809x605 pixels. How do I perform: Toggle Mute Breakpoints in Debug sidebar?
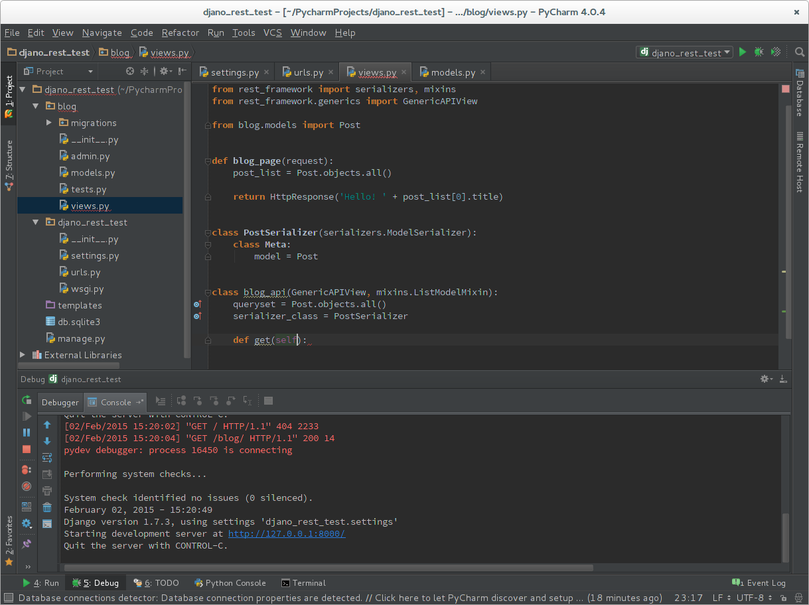point(26,486)
